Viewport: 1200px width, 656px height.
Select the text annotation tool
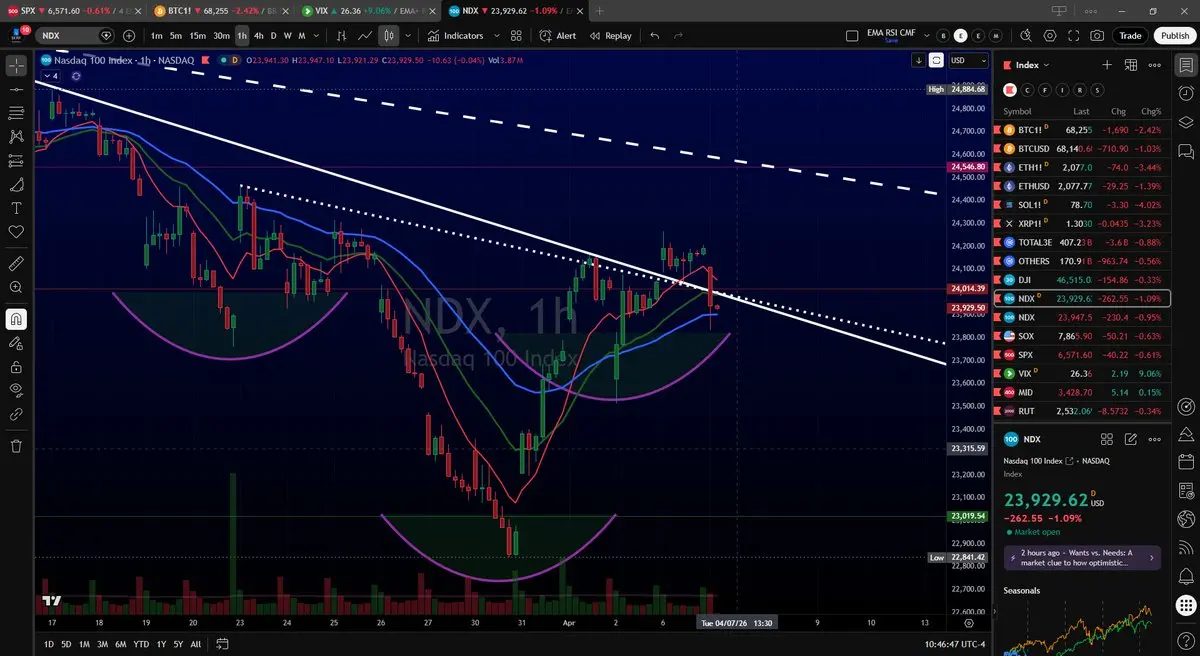[x=16, y=208]
